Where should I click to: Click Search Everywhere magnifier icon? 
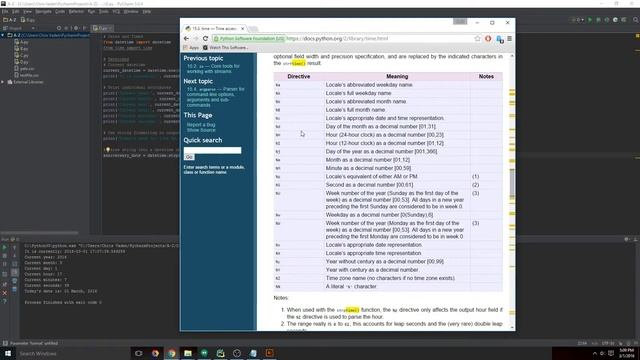click(636, 20)
